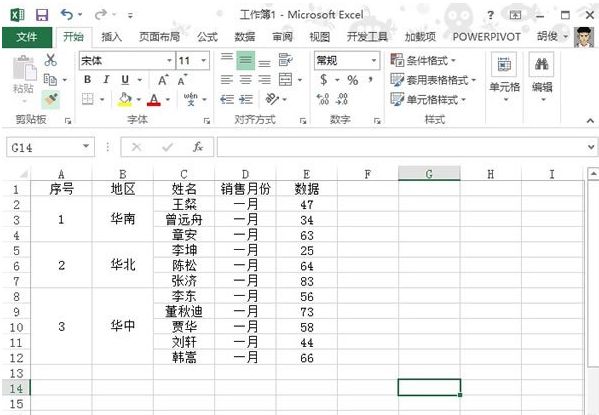599x415 pixels.
Task: Click the user account name 胡俊
Action: pyautogui.click(x=547, y=36)
